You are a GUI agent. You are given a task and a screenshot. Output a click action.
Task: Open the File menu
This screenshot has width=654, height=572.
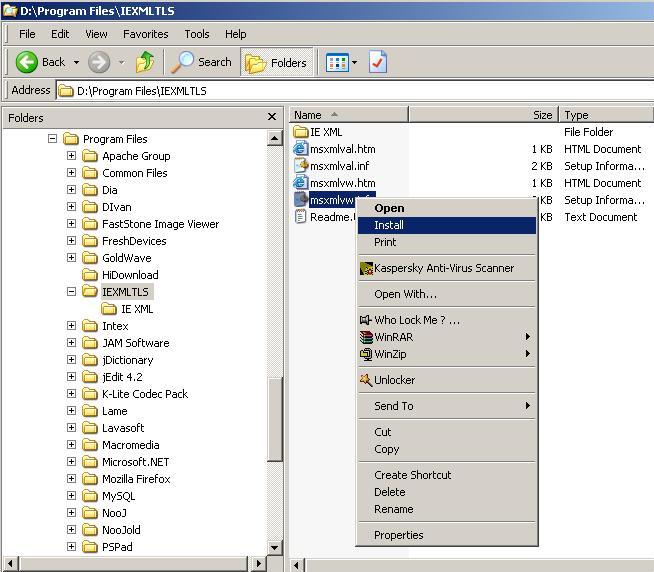[27, 34]
